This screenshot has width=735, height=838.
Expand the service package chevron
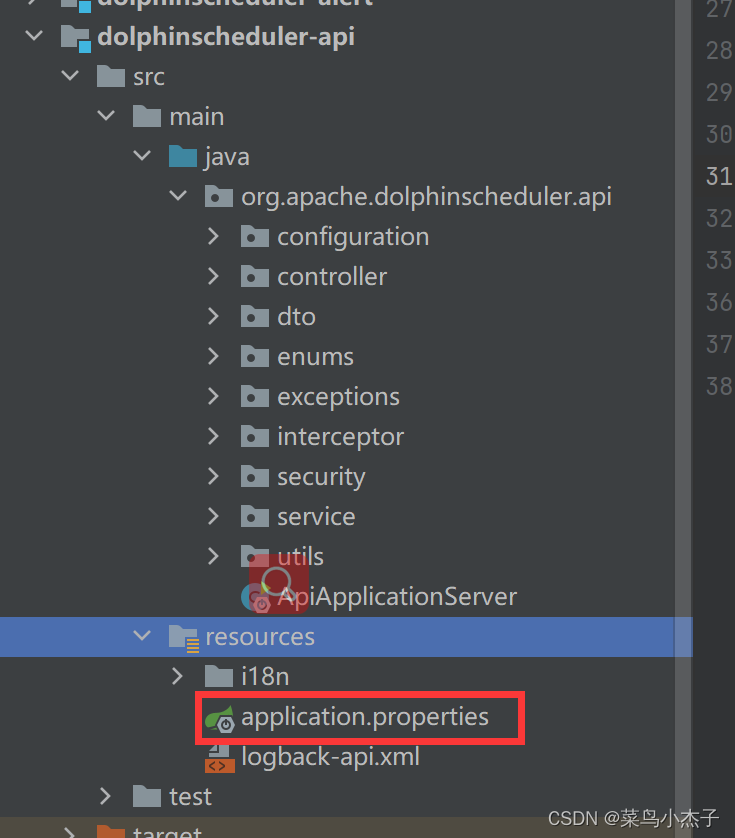coord(213,516)
